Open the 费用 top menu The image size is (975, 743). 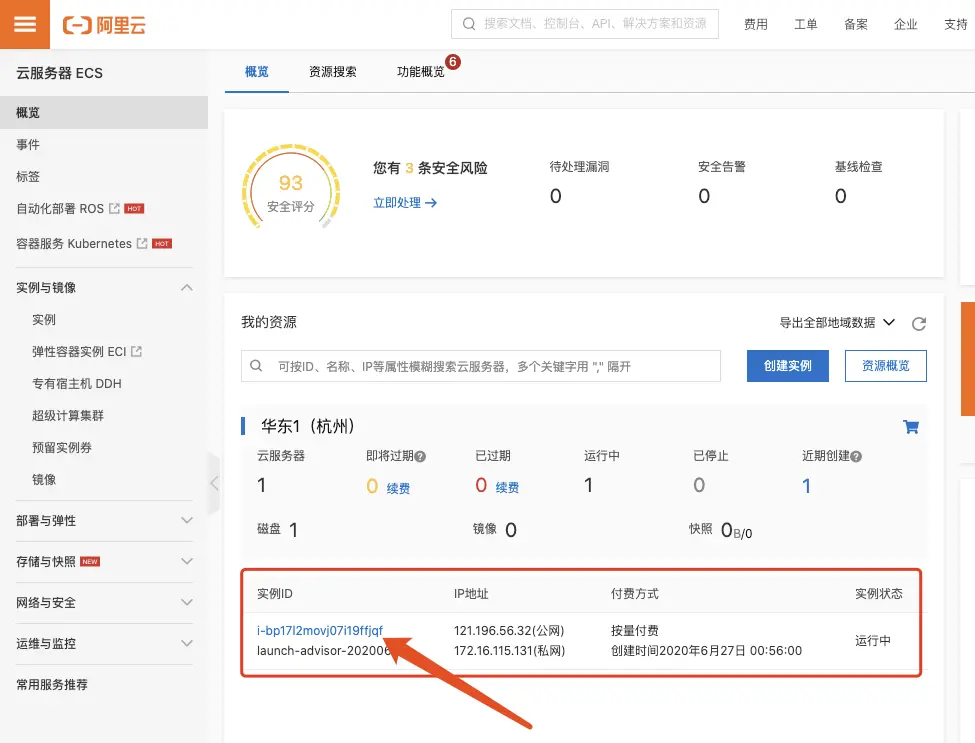coord(756,24)
